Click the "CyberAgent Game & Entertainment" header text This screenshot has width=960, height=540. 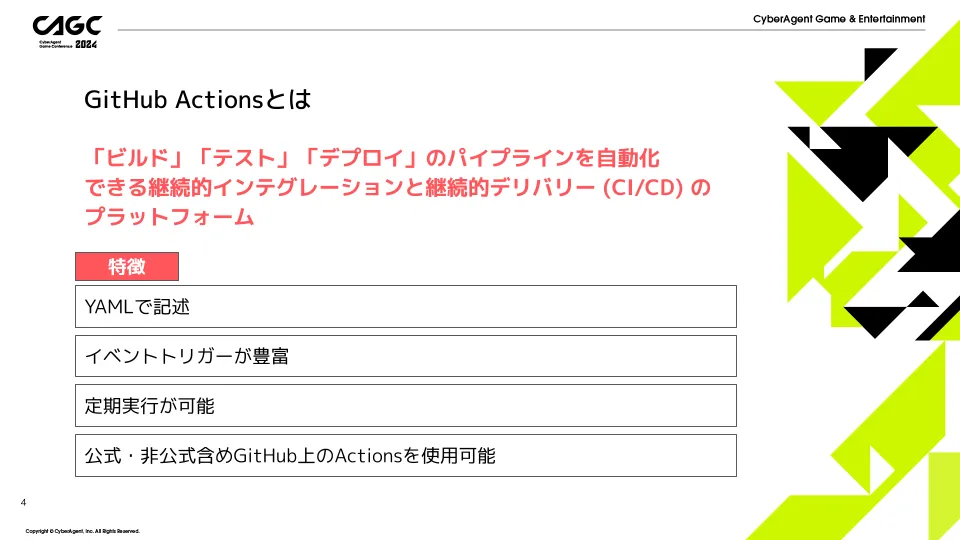pos(839,19)
